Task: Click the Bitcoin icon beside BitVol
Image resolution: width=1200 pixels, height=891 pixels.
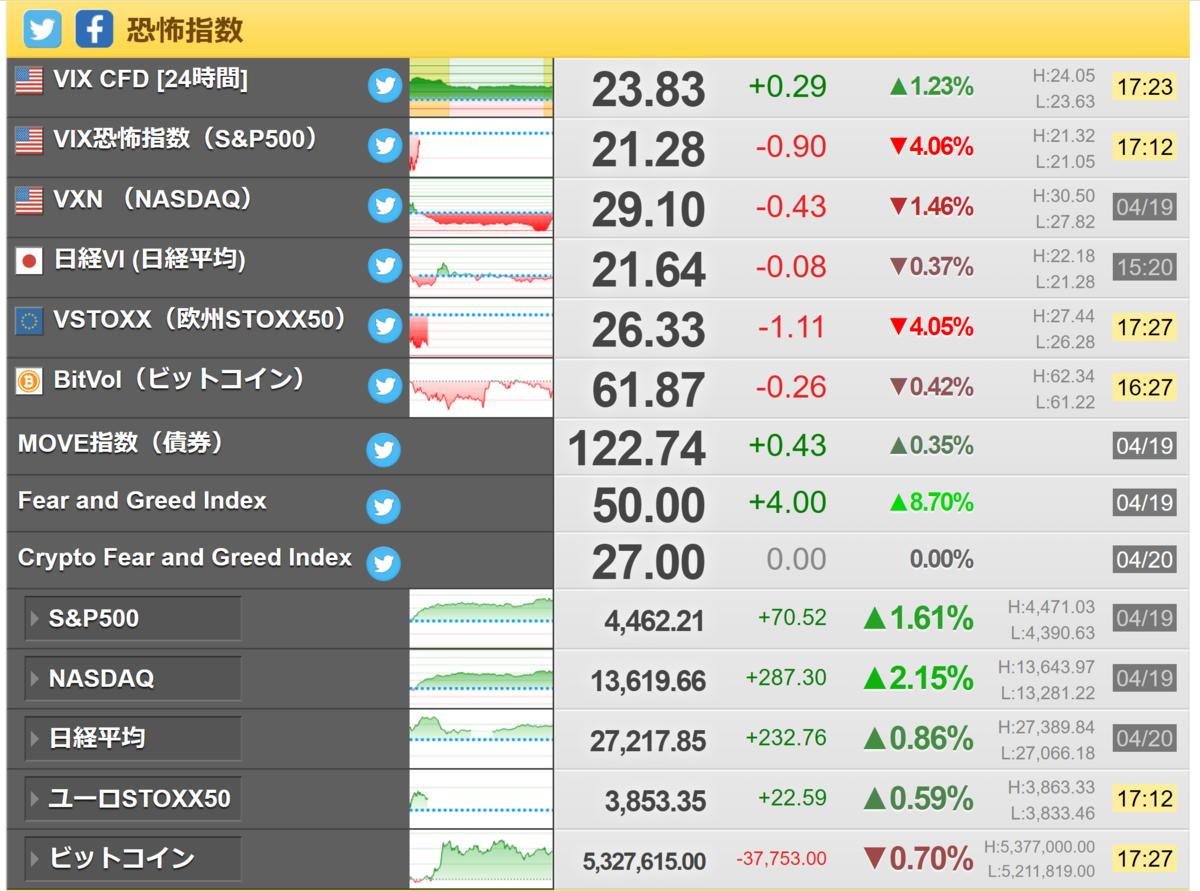Action: click(x=29, y=381)
